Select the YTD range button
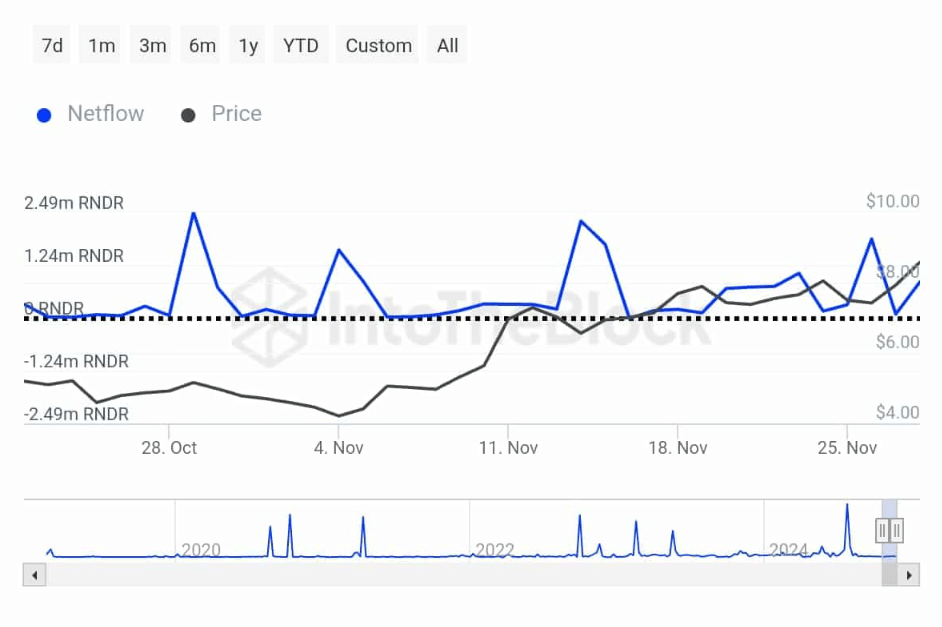This screenshot has height=627, width=942. [x=300, y=45]
